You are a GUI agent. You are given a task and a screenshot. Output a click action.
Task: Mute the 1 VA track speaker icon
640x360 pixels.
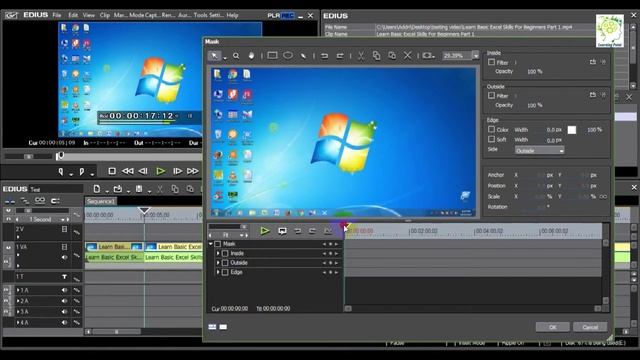[64, 258]
